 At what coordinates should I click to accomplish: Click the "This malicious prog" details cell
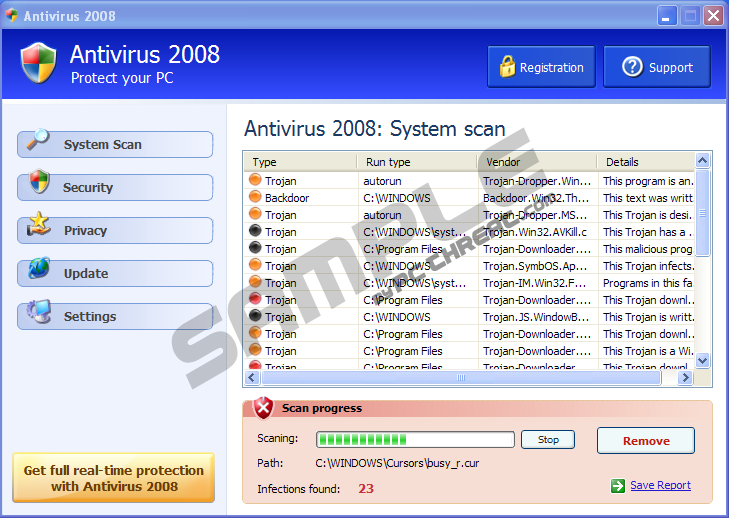click(x=648, y=249)
